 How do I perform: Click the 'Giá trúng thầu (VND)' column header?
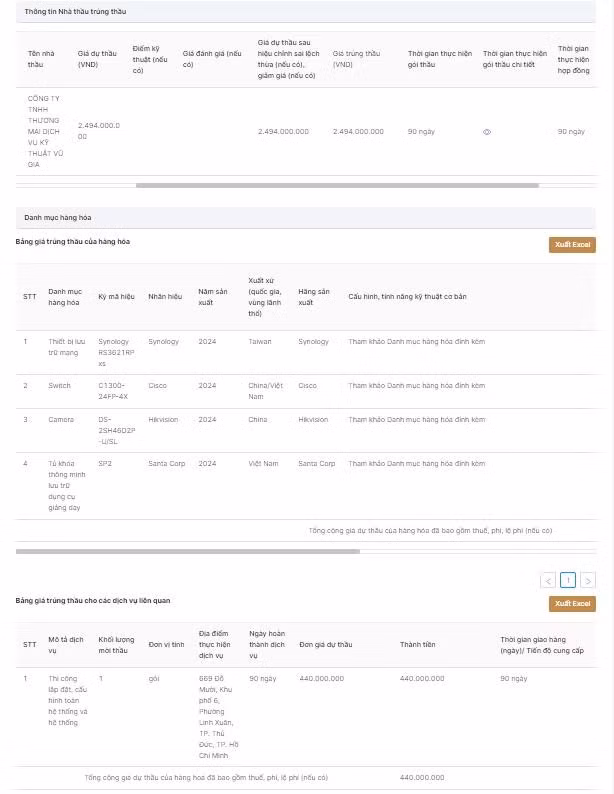pyautogui.click(x=357, y=58)
